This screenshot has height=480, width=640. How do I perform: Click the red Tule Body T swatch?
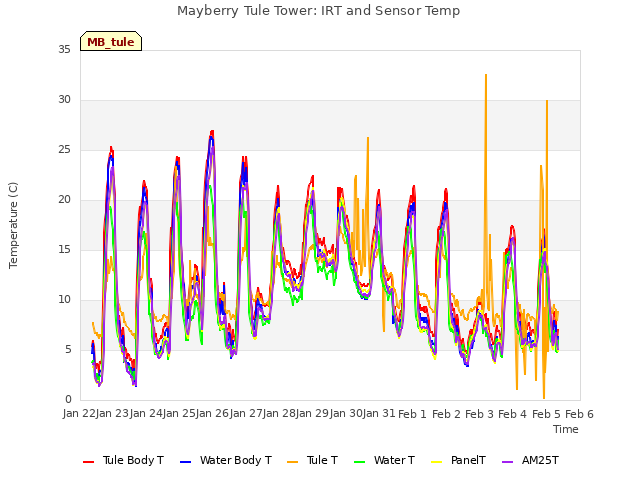89,462
